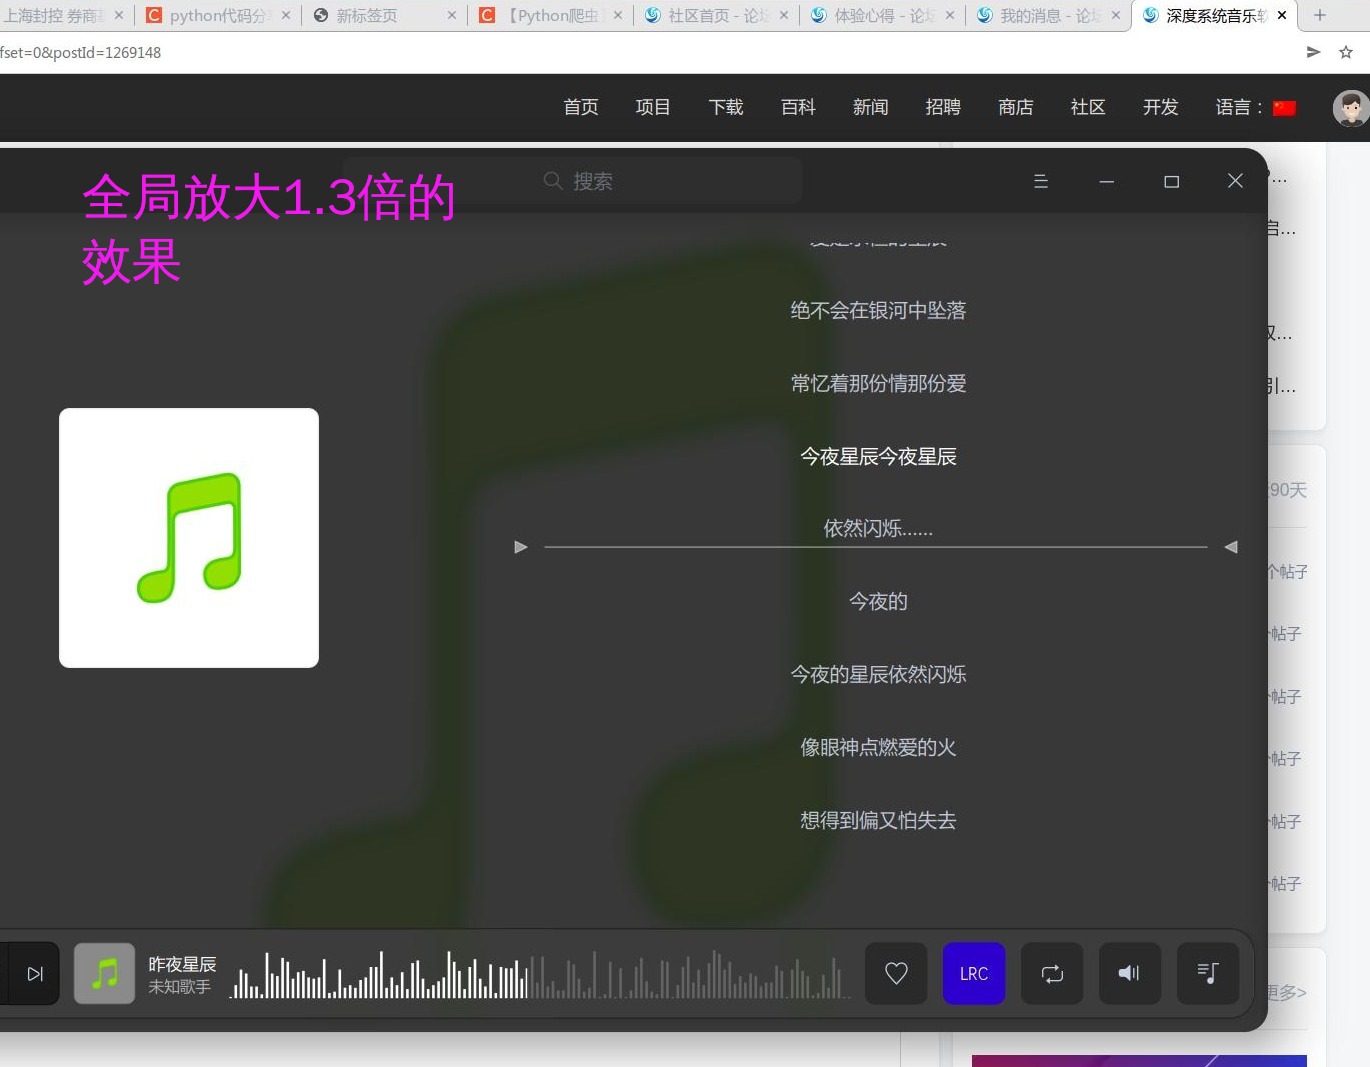This screenshot has height=1067, width=1370.
Task: Click the search magnifier icon
Action: click(x=553, y=181)
